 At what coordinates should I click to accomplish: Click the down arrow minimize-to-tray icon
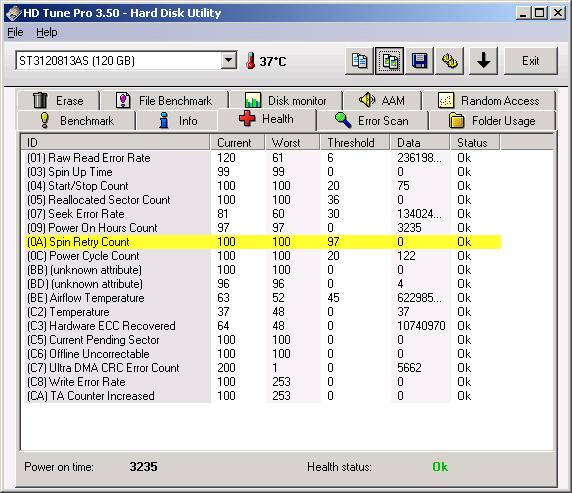tap(483, 61)
